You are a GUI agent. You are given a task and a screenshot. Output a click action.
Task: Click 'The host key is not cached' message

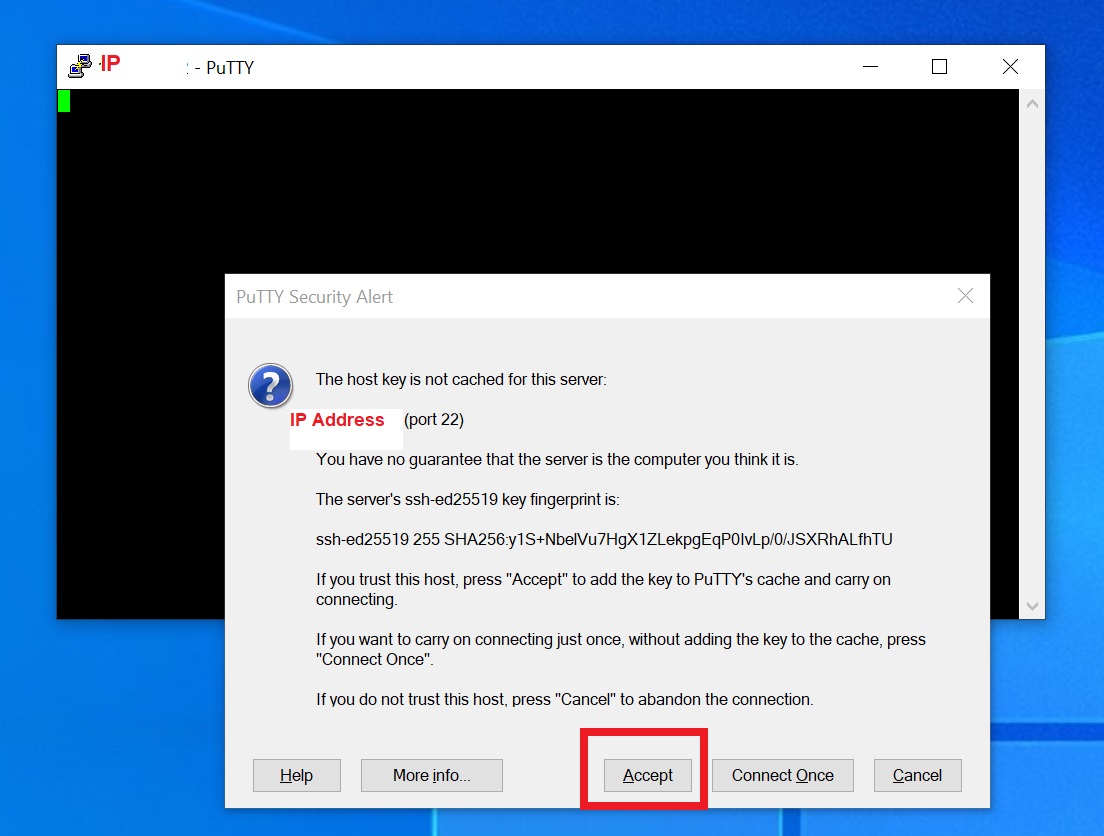pyautogui.click(x=461, y=380)
